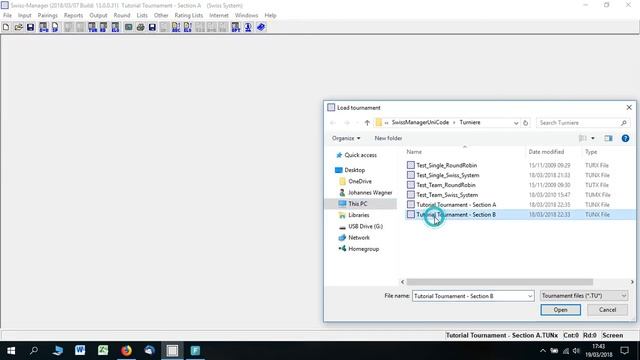Sort files by Type column
The width and height of the screenshot is (640, 360).
coord(591,152)
